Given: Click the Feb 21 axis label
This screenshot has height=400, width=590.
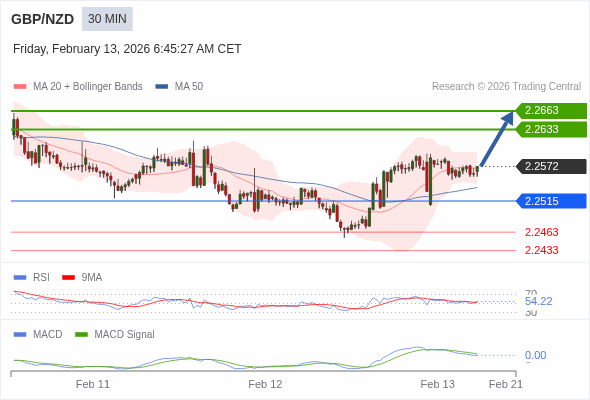Looking at the screenshot, I should [x=505, y=384].
